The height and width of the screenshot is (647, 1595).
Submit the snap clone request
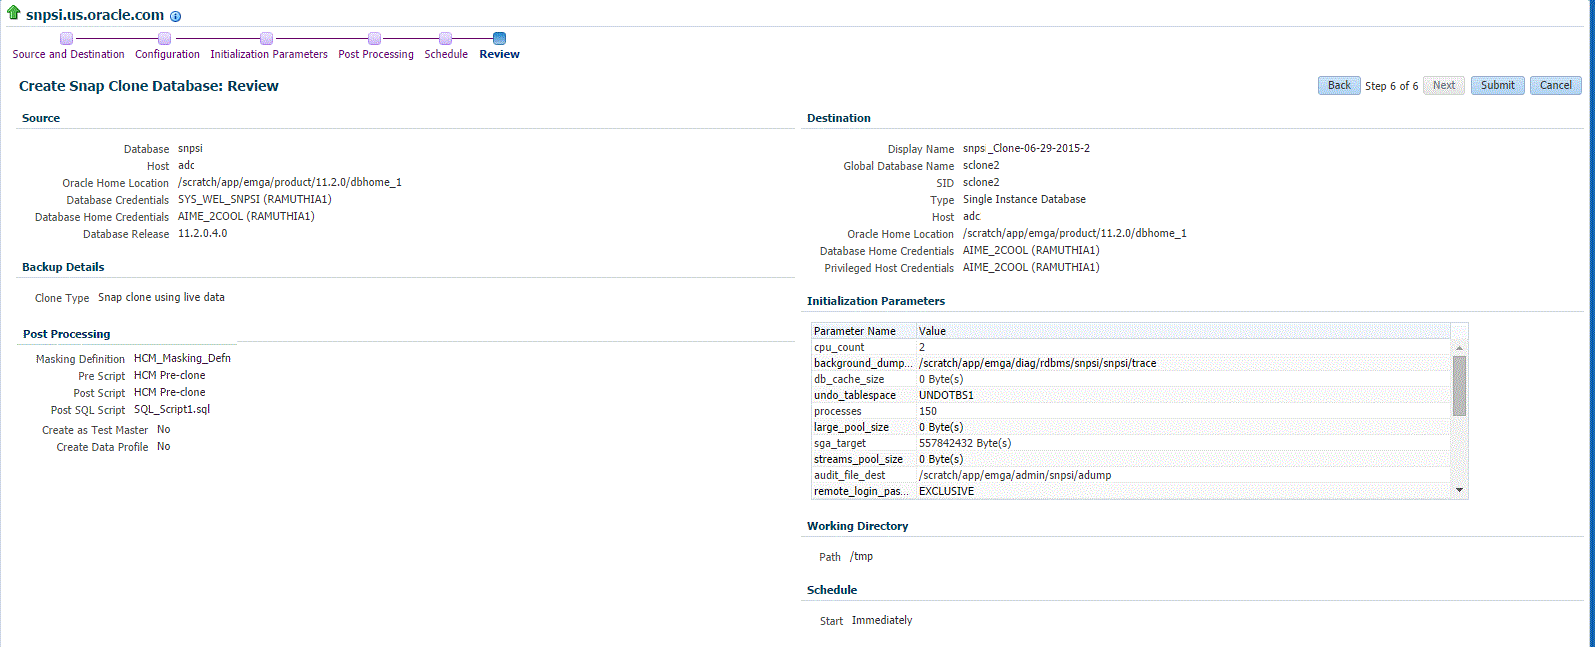tap(1497, 85)
